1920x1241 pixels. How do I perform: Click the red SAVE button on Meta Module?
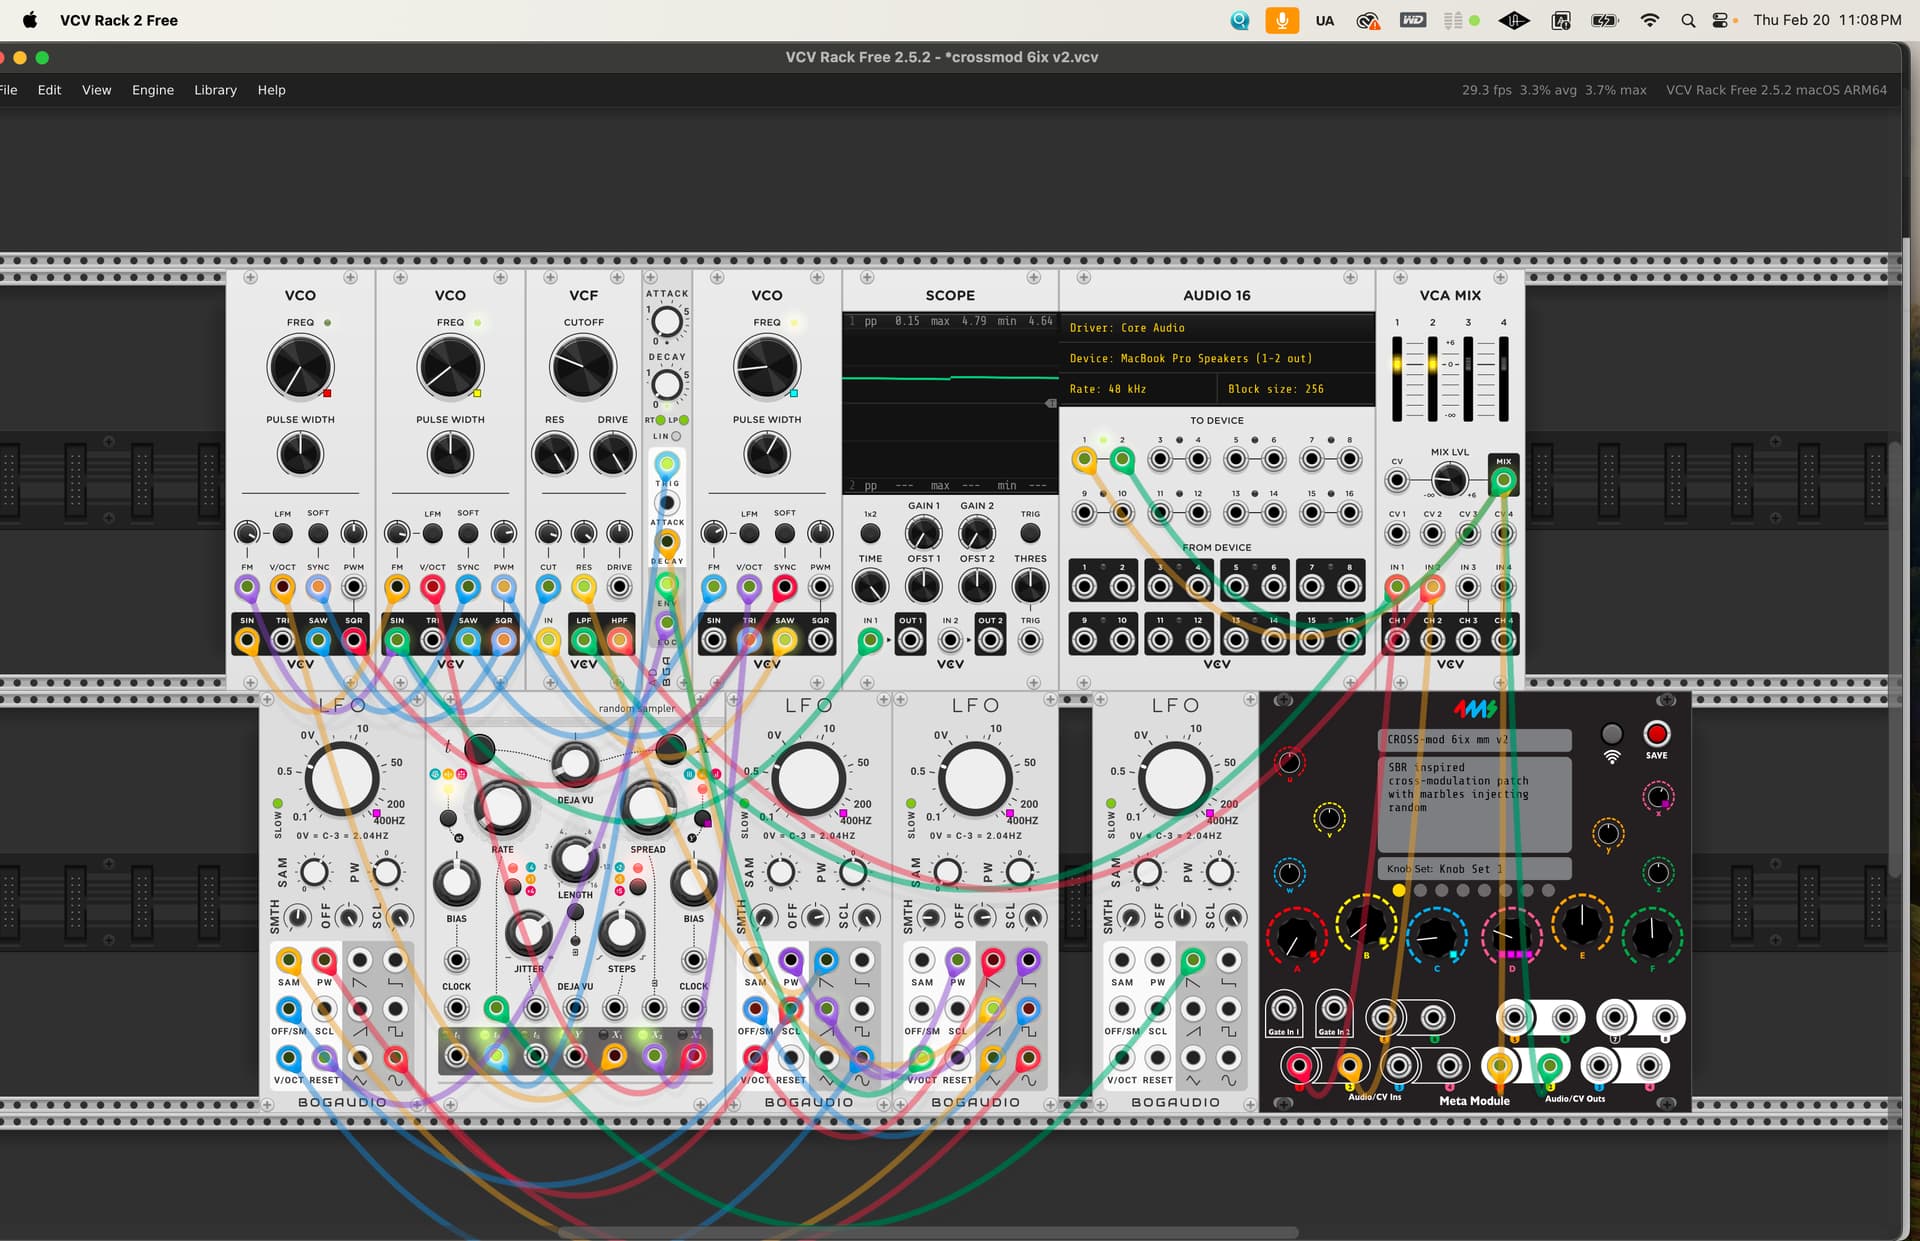1656,733
